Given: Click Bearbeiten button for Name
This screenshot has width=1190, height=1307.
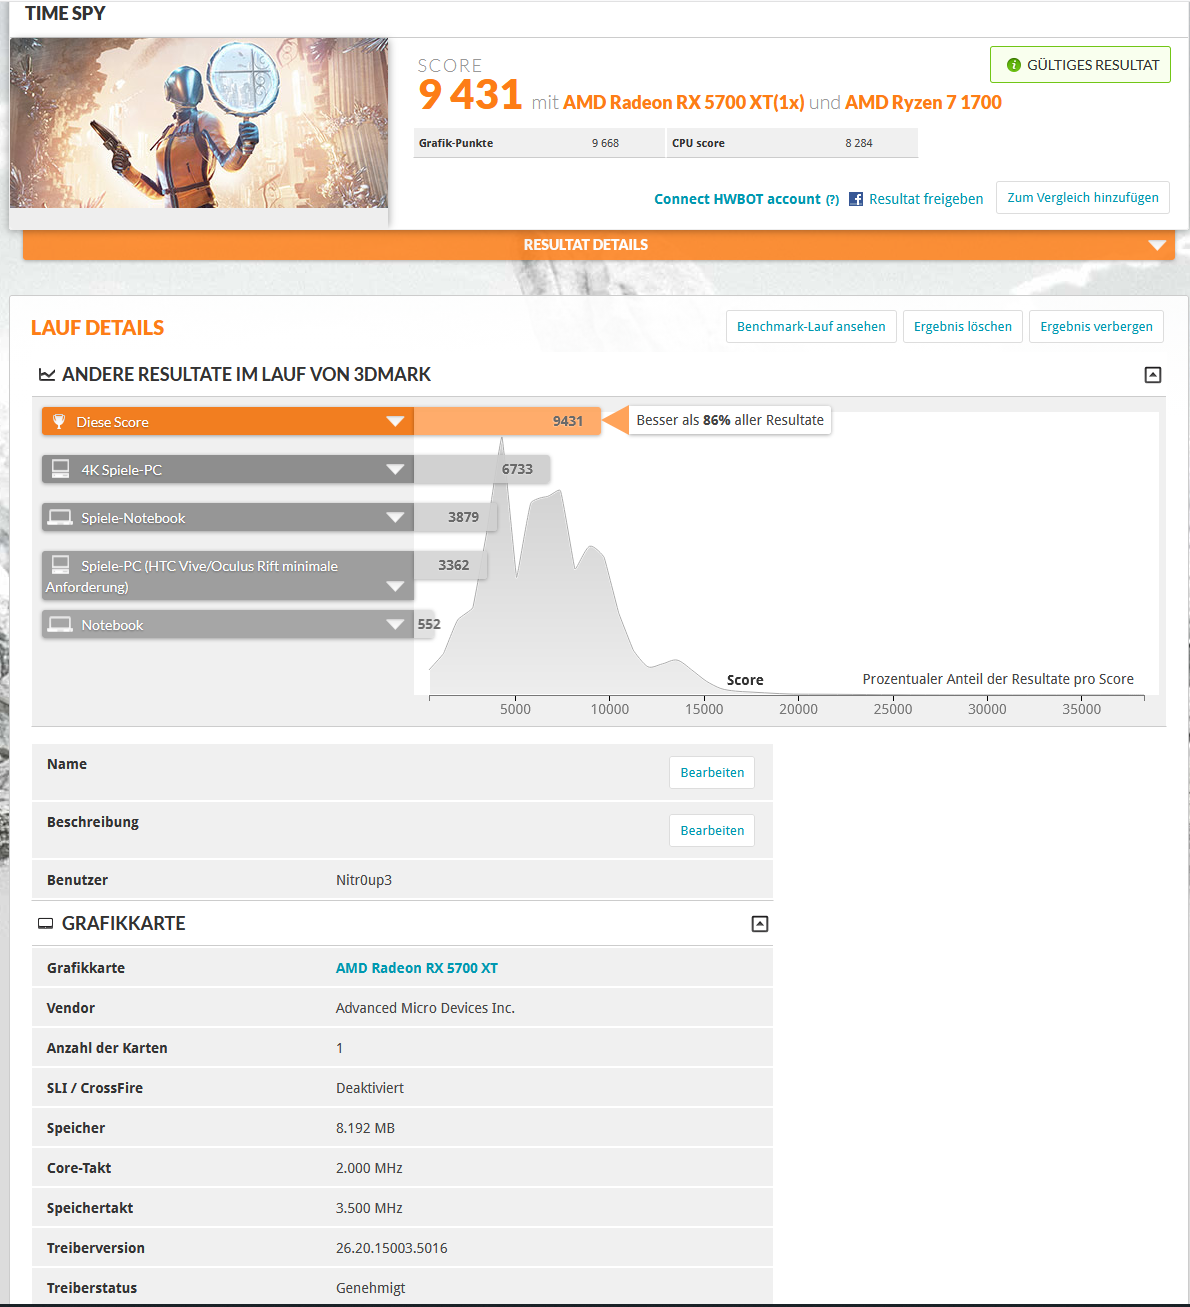Looking at the screenshot, I should [712, 772].
